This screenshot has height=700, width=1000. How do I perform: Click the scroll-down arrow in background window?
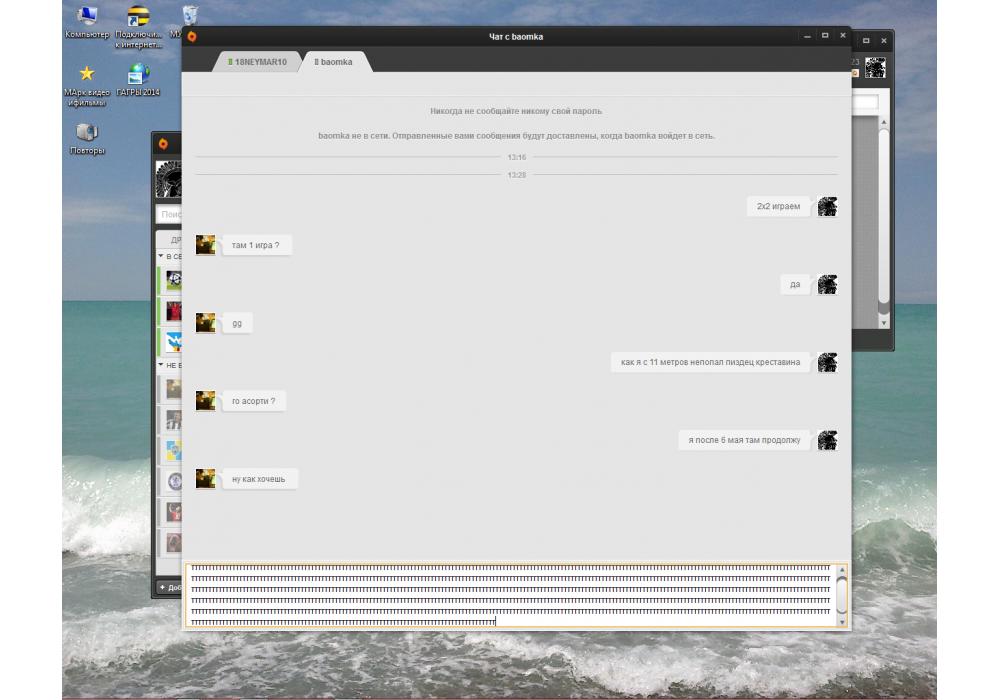click(x=883, y=323)
